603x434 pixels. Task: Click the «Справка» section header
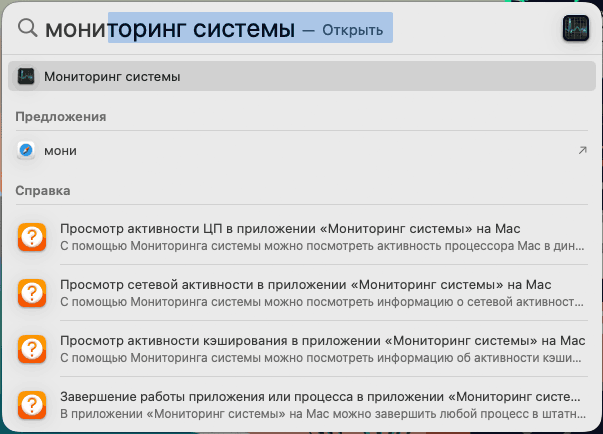point(43,191)
